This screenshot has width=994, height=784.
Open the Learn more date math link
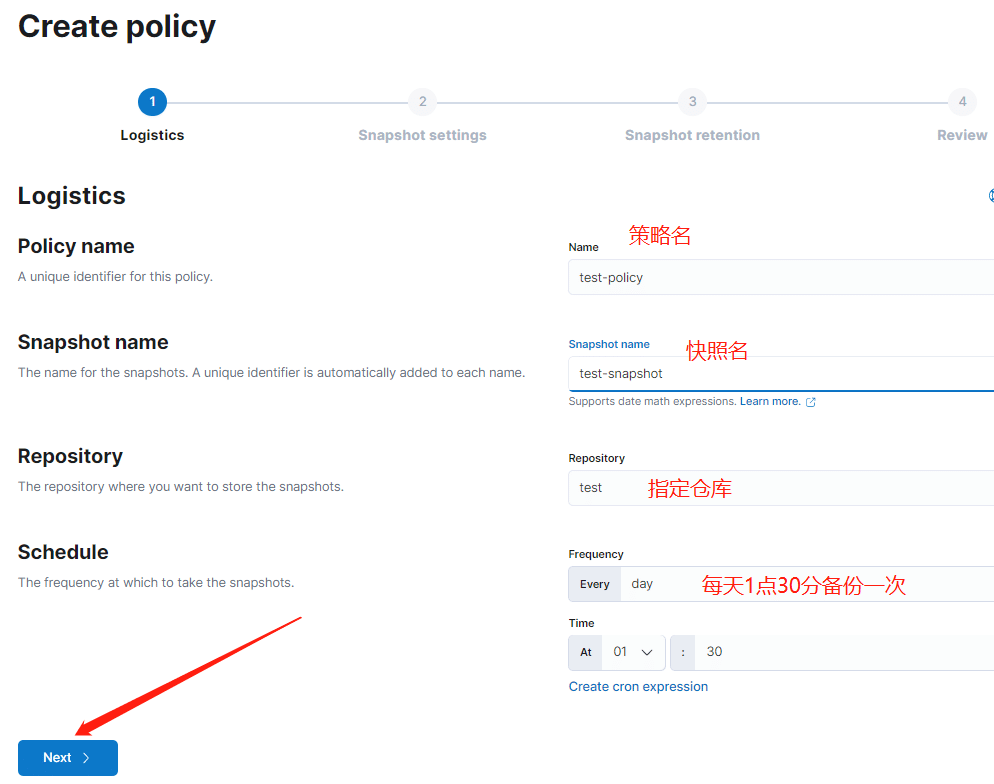(770, 401)
